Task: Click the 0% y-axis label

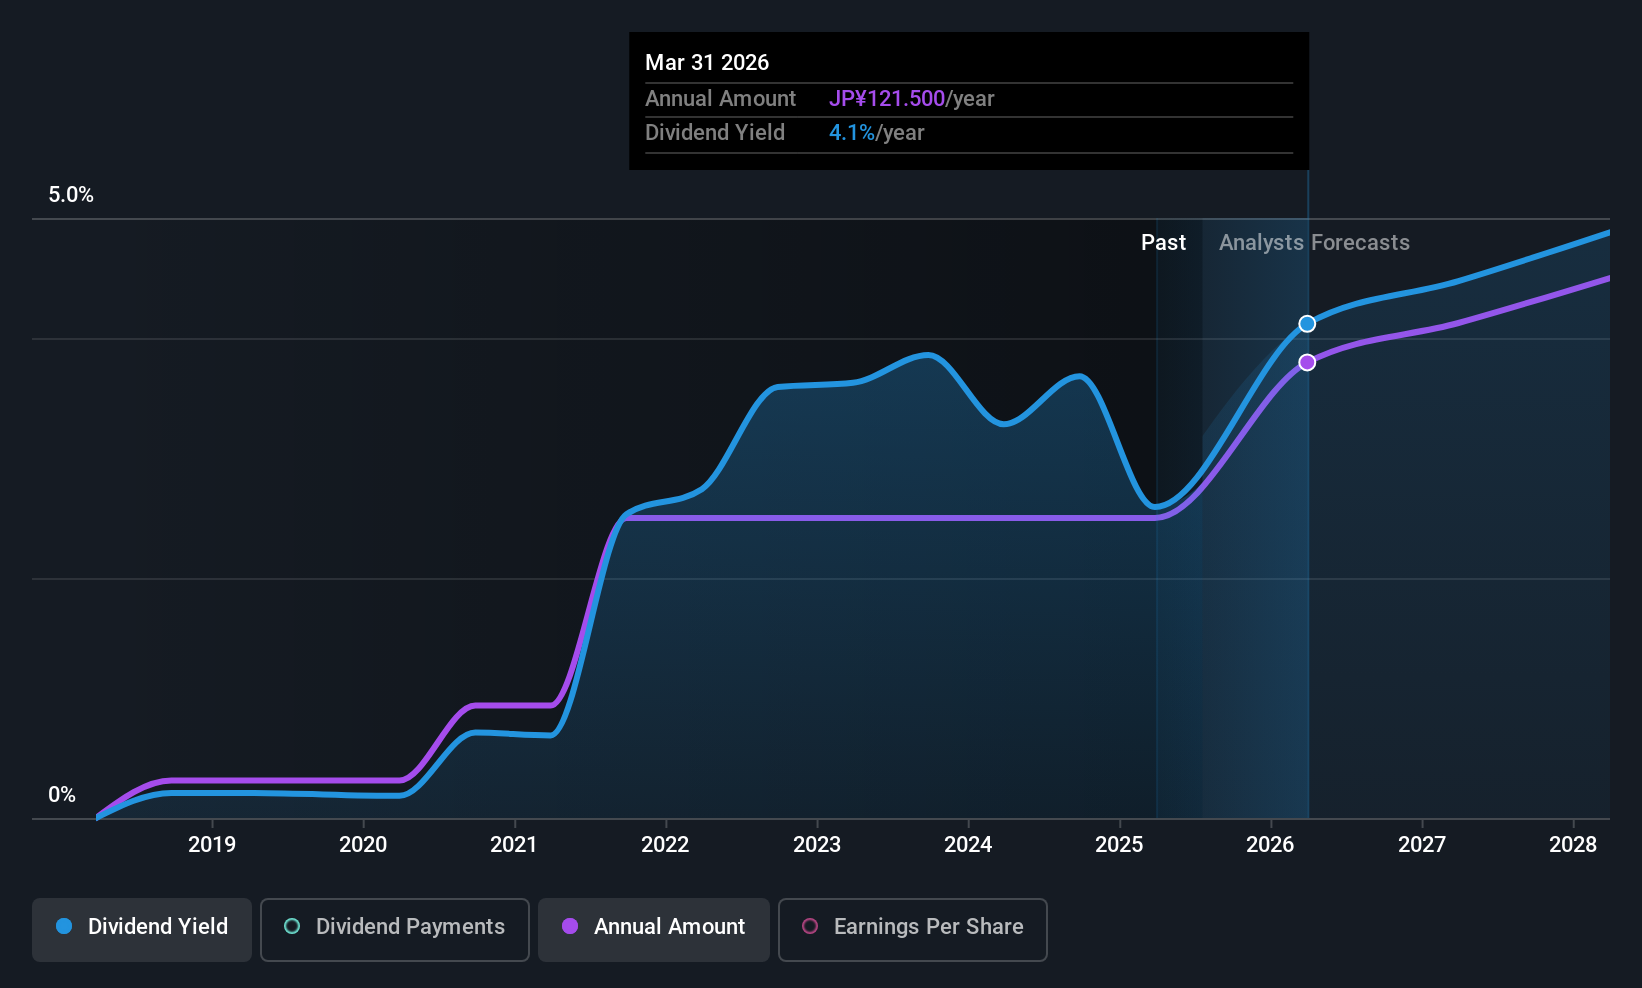Action: click(x=62, y=795)
